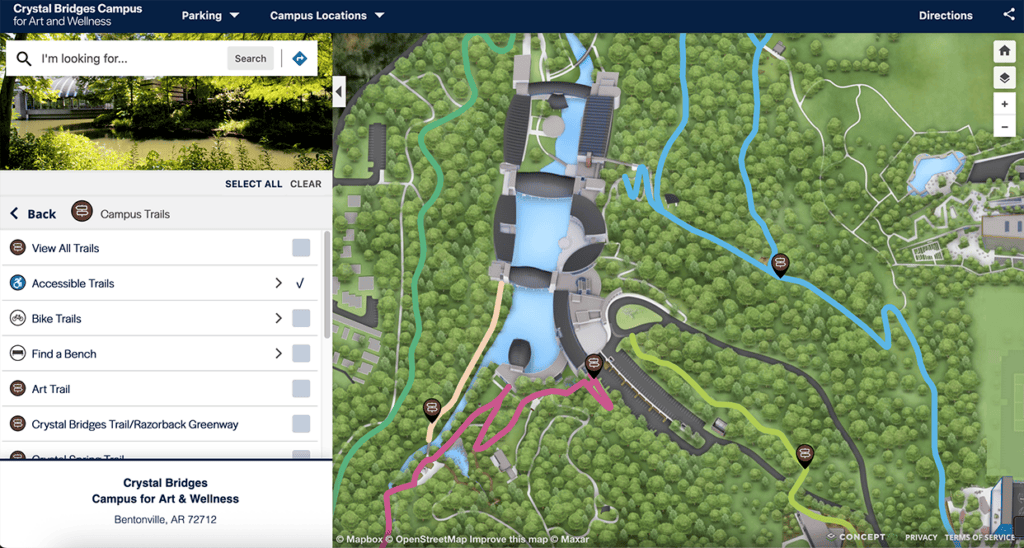
Task: Click the share icon in header
Action: (x=1008, y=15)
